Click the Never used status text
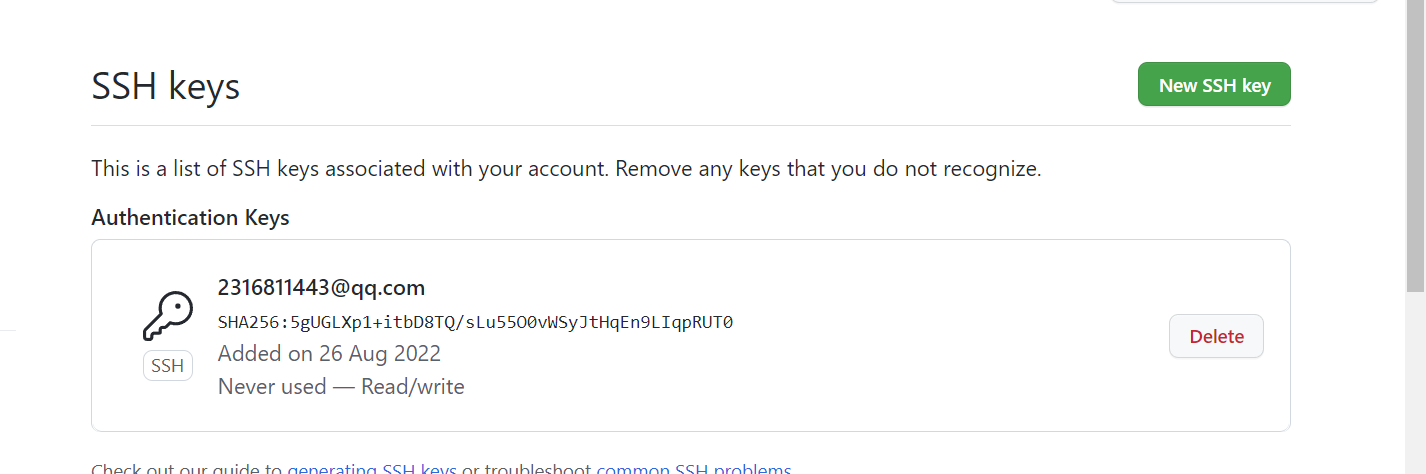Viewport: 1426px width, 474px height. click(272, 386)
